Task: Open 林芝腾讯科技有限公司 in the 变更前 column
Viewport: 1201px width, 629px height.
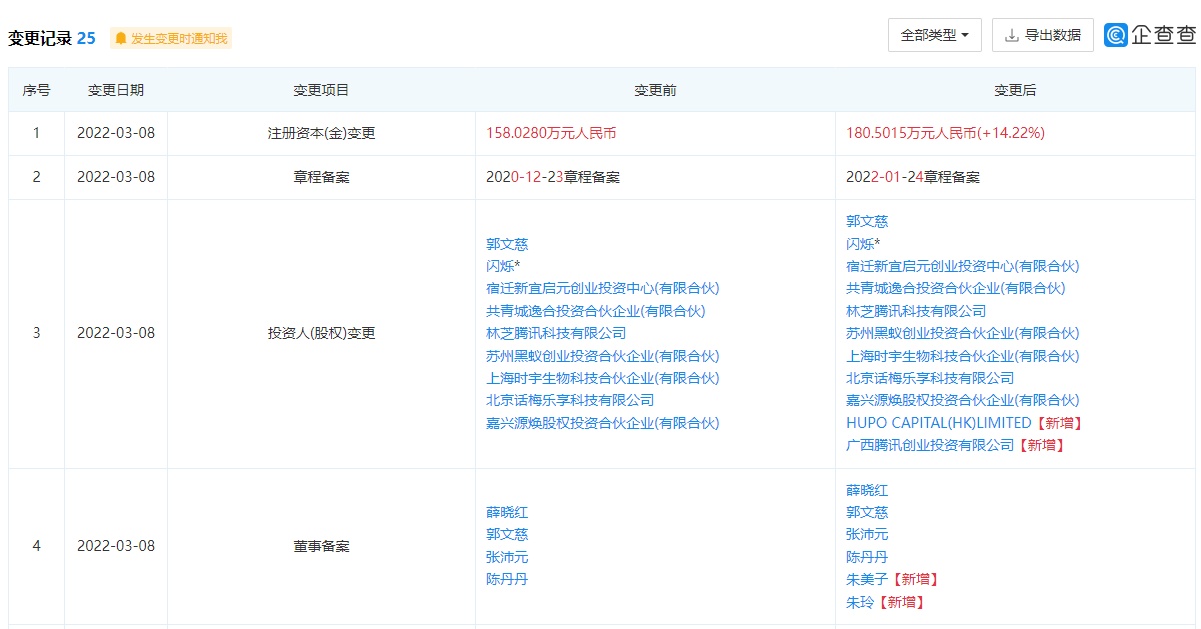Action: pyautogui.click(x=556, y=333)
